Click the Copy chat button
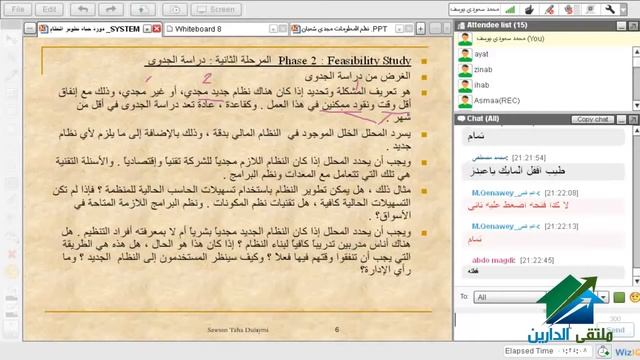The image size is (640, 360). [593, 119]
